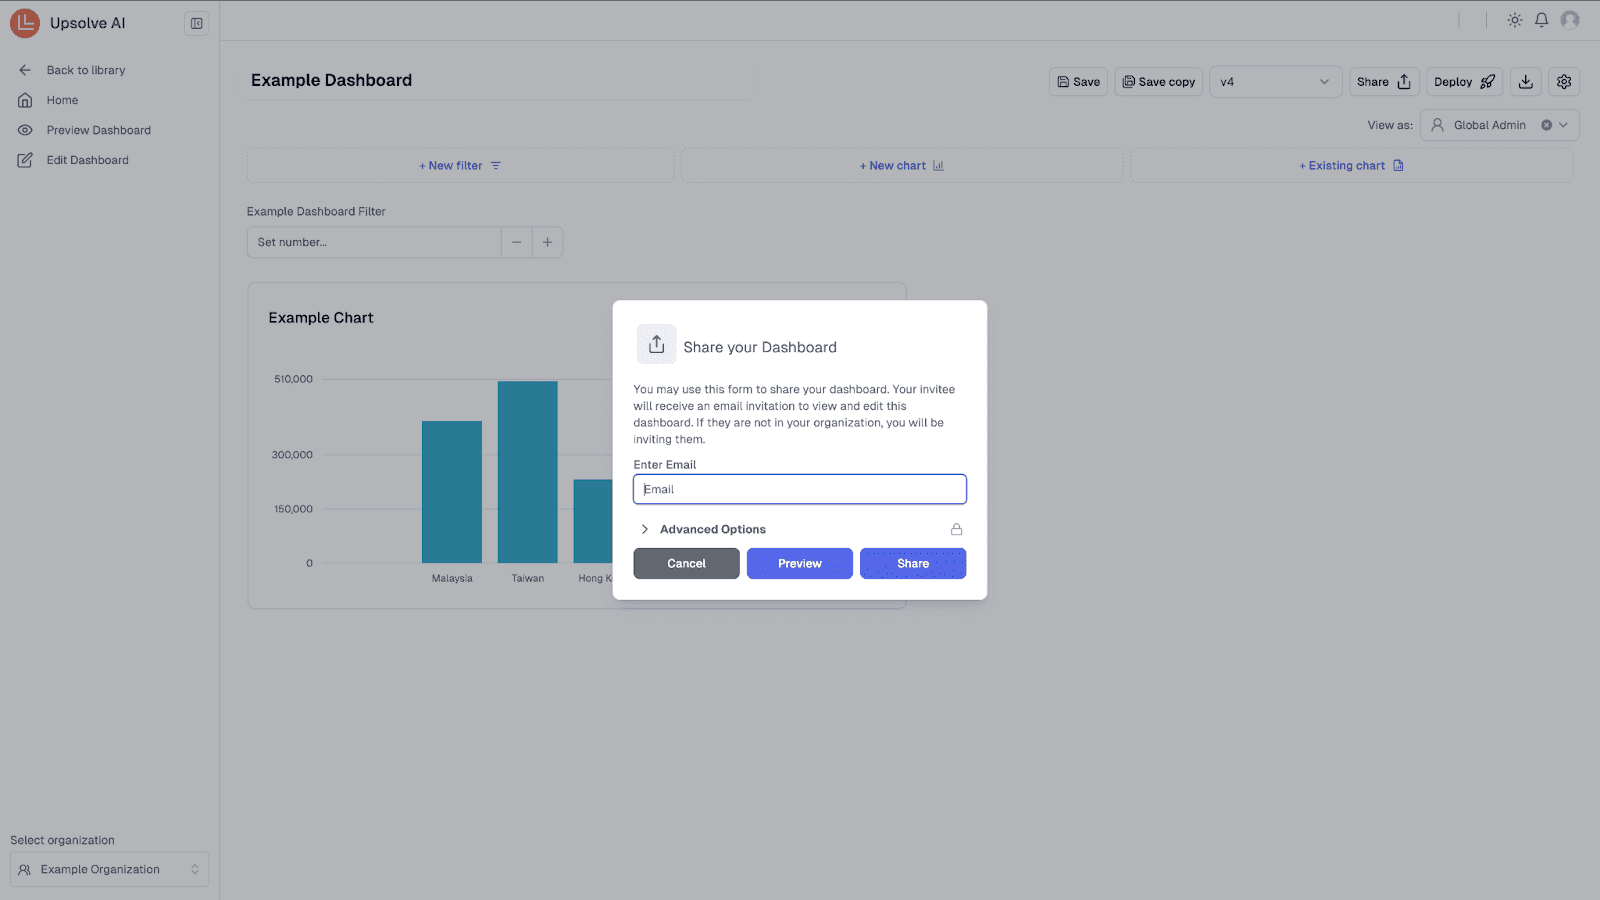This screenshot has height=900, width=1600.
Task: Increase the filter value with the plus button
Action: pos(547,242)
